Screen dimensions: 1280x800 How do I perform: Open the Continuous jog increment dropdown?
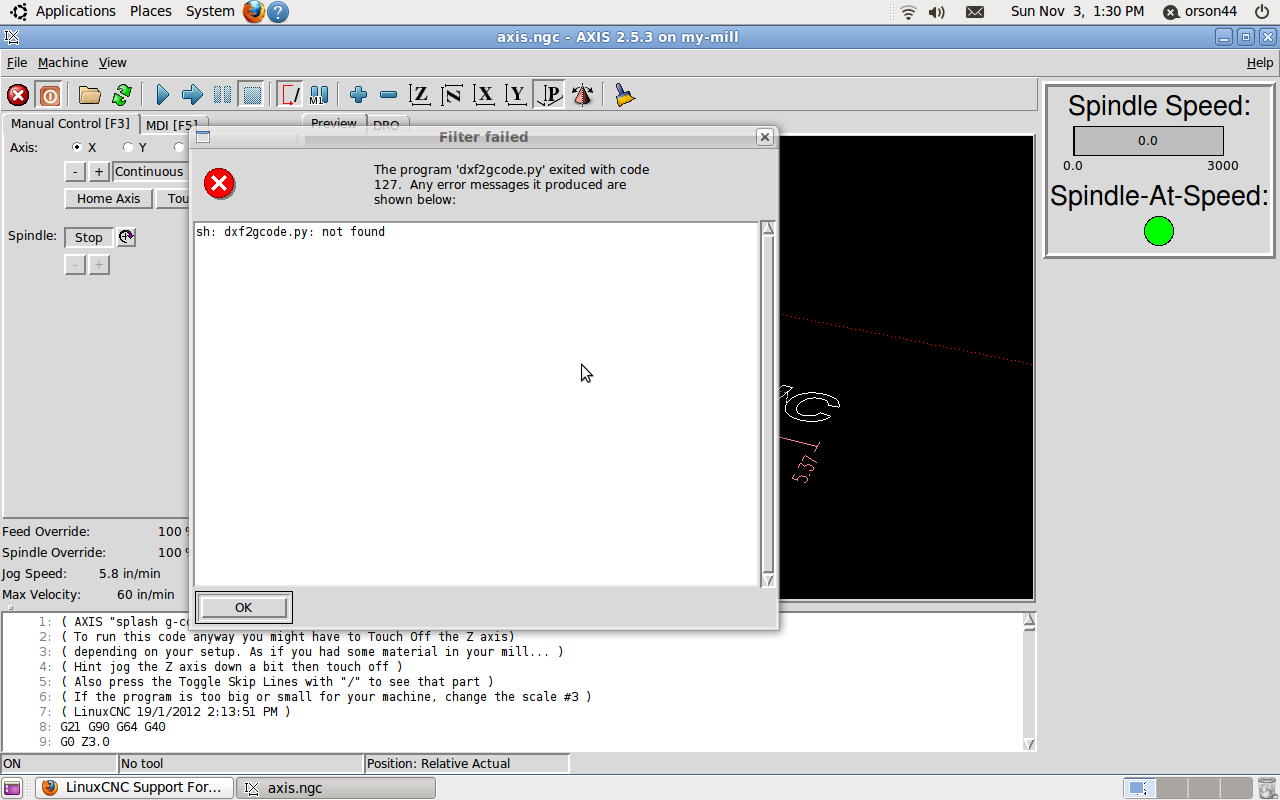click(151, 172)
